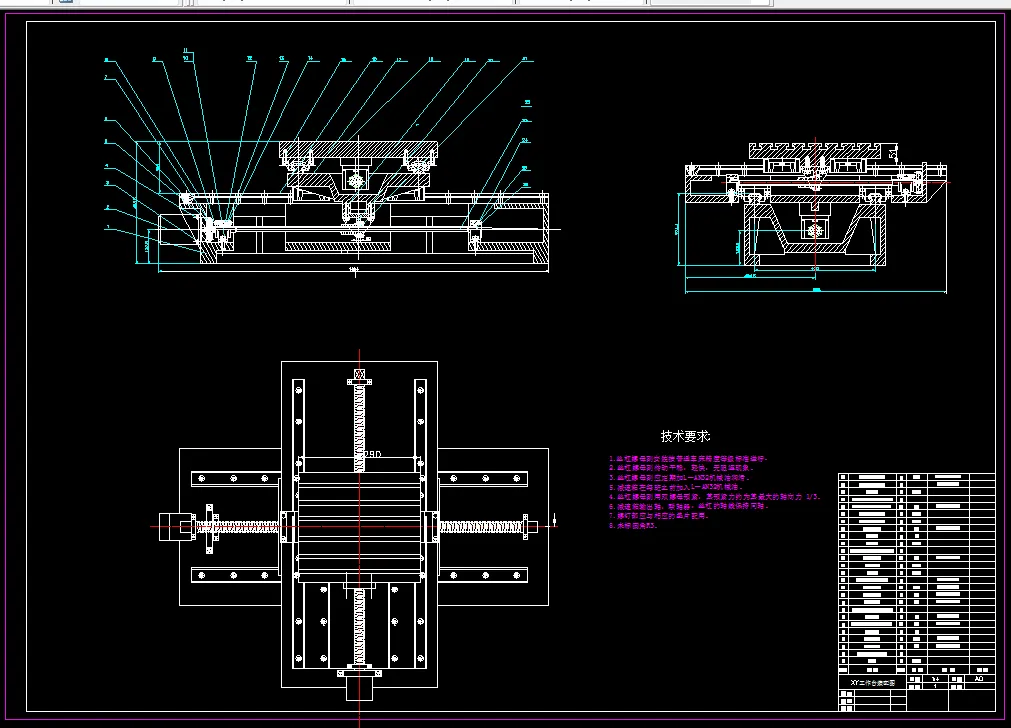Pick the motor block on the horizontal lead screw's left end
The width and height of the screenshot is (1011, 728).
tap(177, 527)
